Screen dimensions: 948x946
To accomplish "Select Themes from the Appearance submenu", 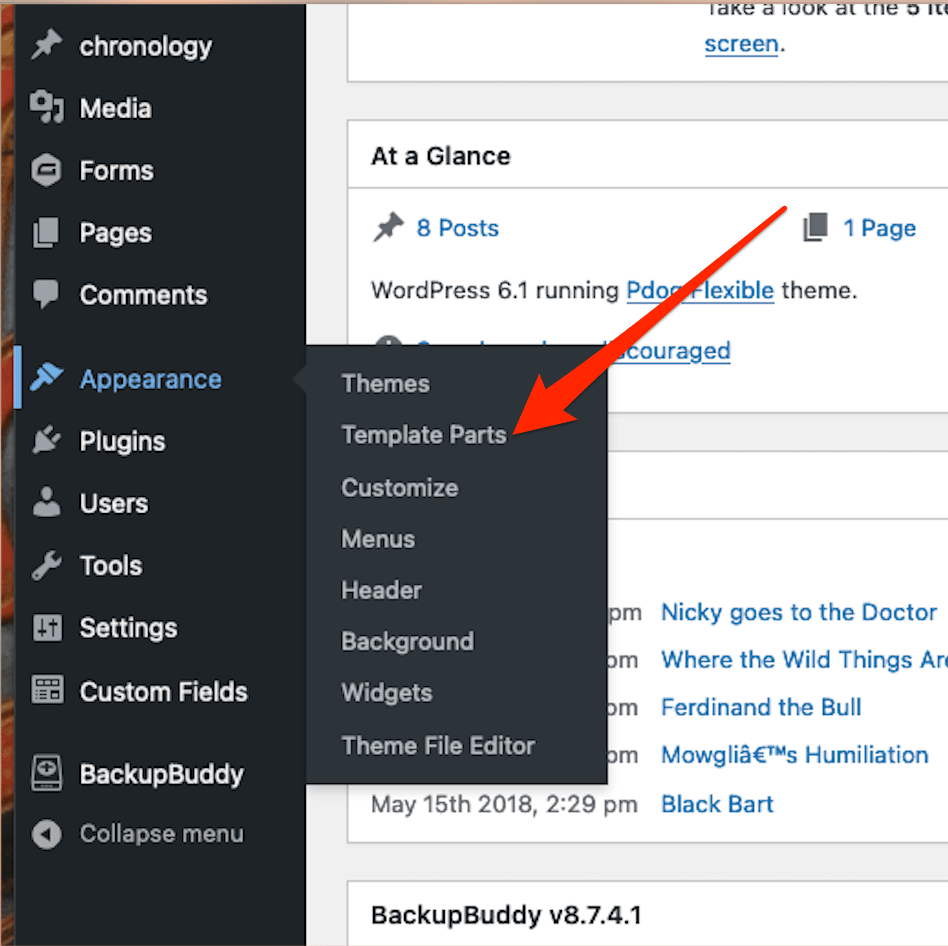I will click(385, 384).
